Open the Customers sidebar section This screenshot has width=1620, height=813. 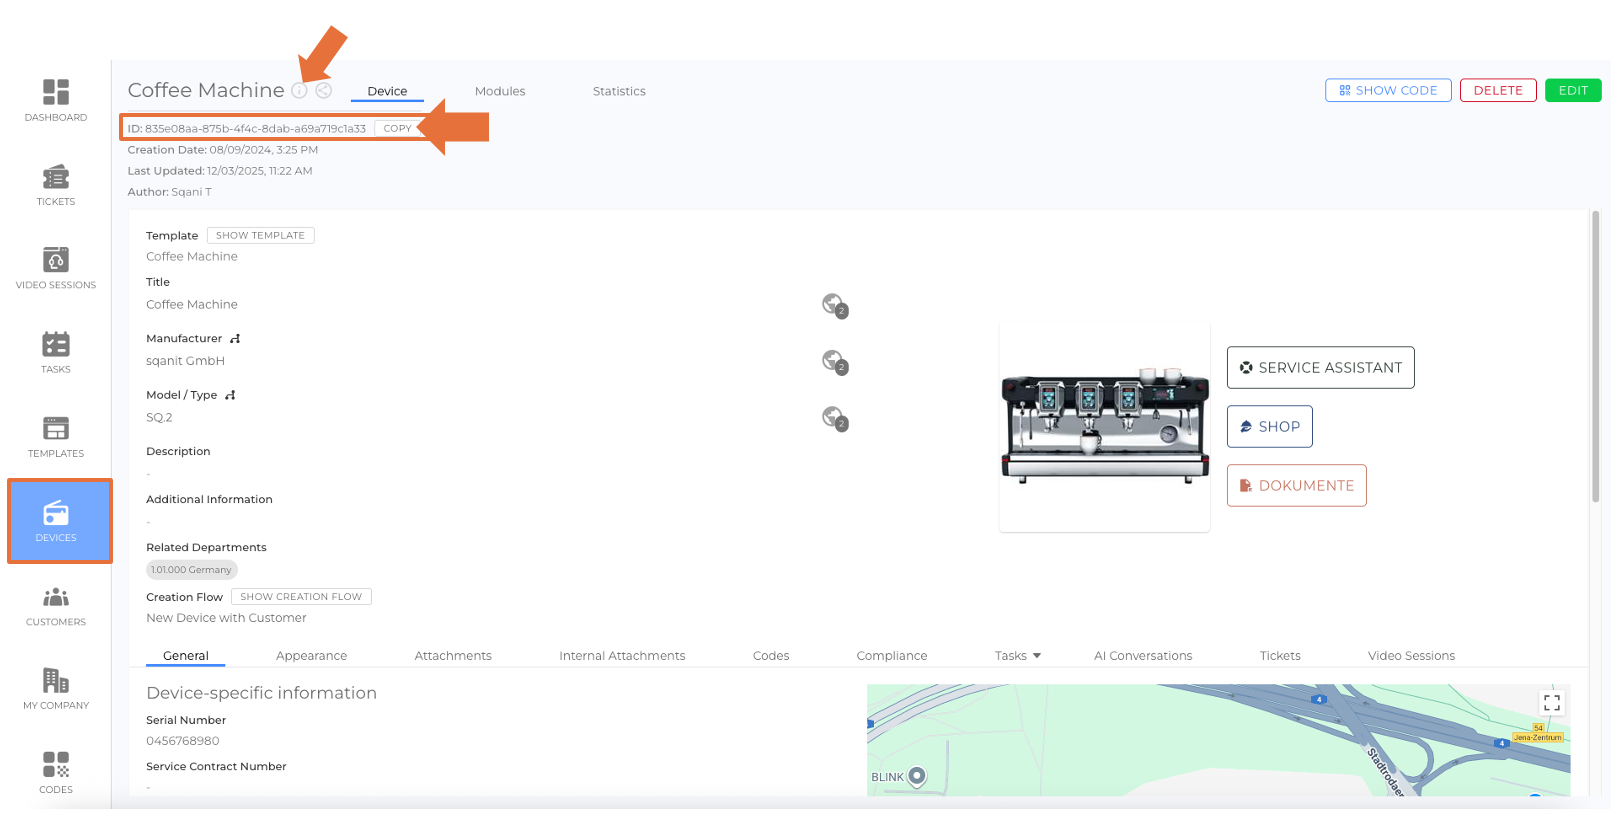coord(56,605)
